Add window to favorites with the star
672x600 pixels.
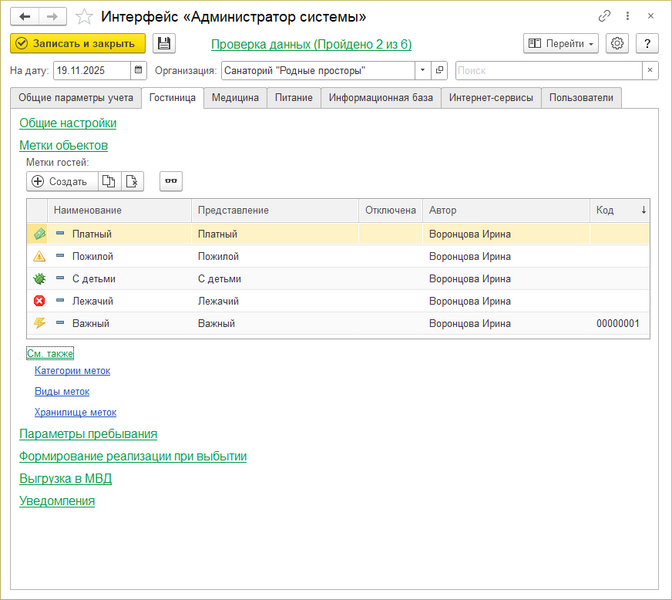[85, 17]
